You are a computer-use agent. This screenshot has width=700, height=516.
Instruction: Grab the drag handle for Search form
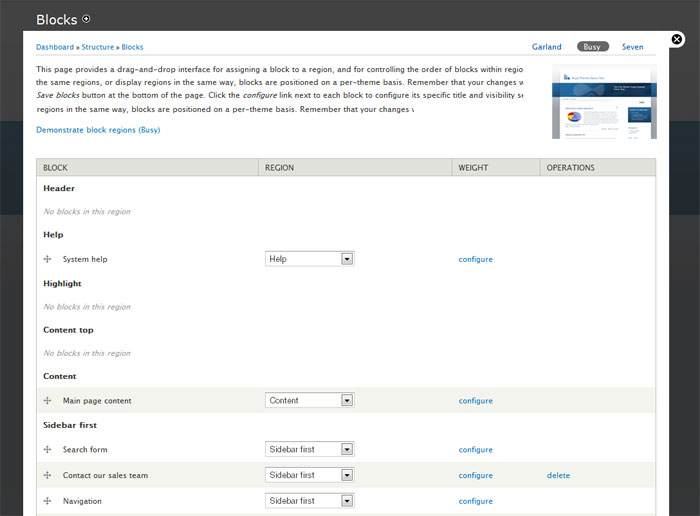point(47,449)
